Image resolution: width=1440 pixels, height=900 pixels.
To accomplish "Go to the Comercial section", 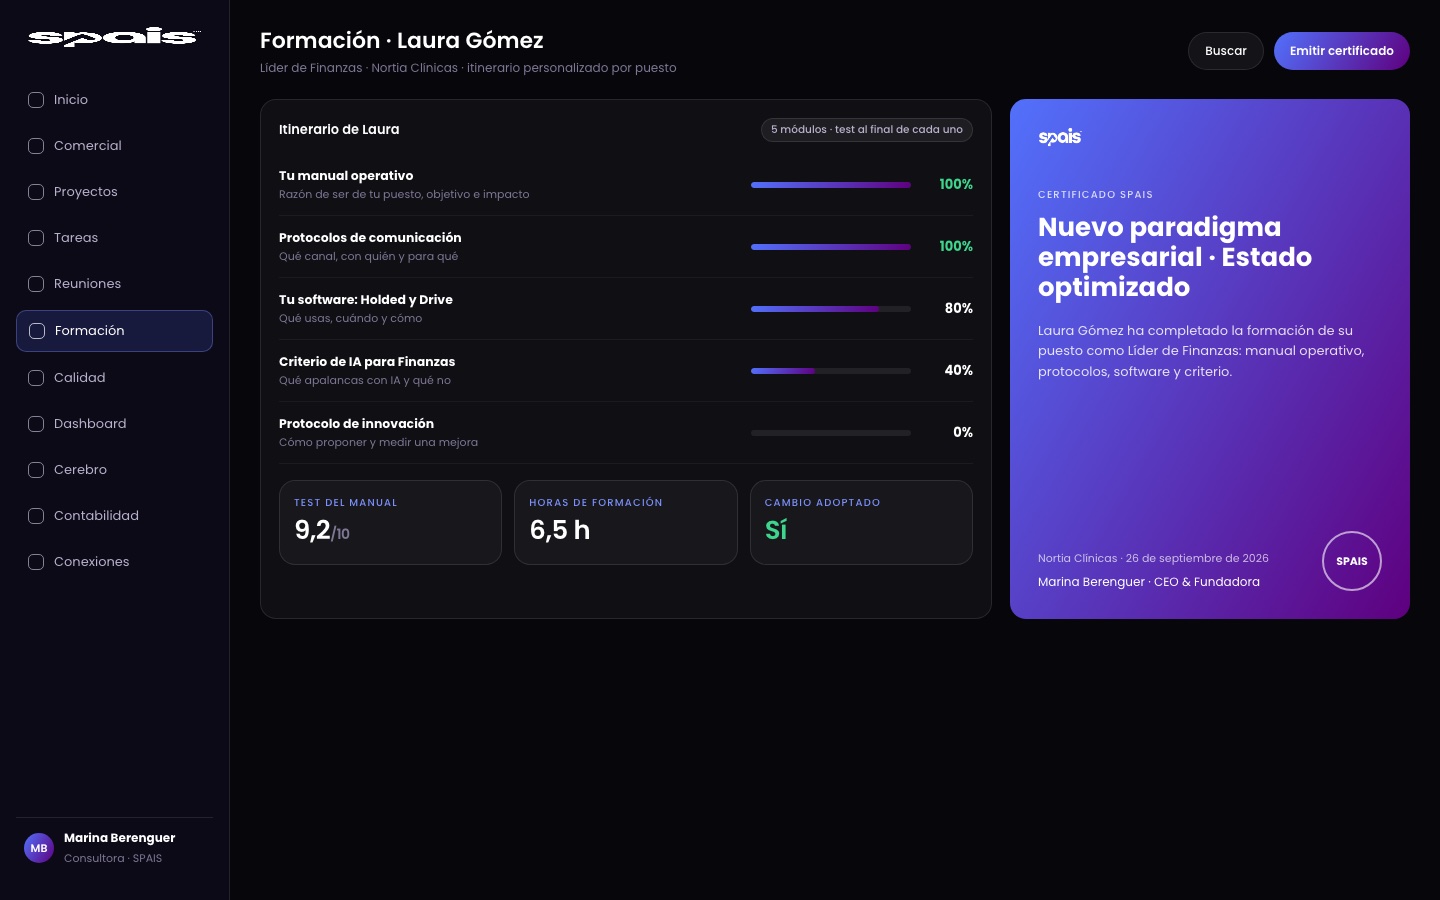I will (114, 146).
